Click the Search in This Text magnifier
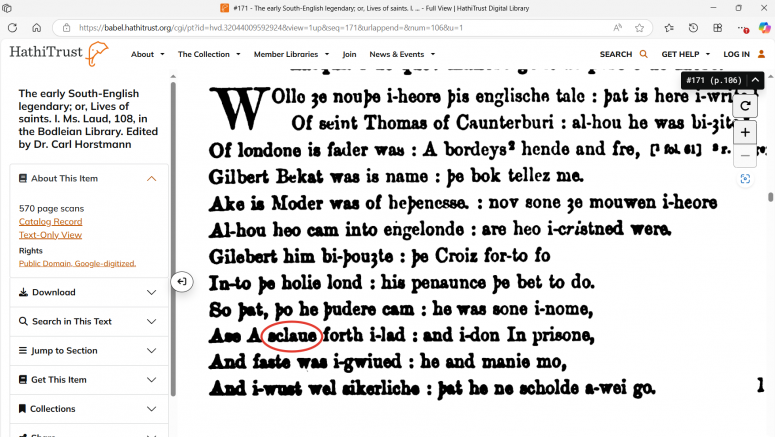 pos(23,321)
